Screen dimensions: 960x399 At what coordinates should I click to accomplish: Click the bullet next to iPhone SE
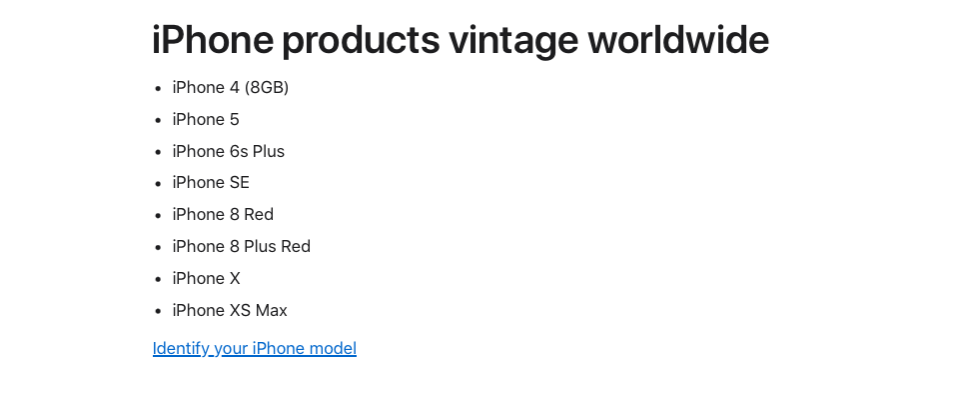coord(159,184)
